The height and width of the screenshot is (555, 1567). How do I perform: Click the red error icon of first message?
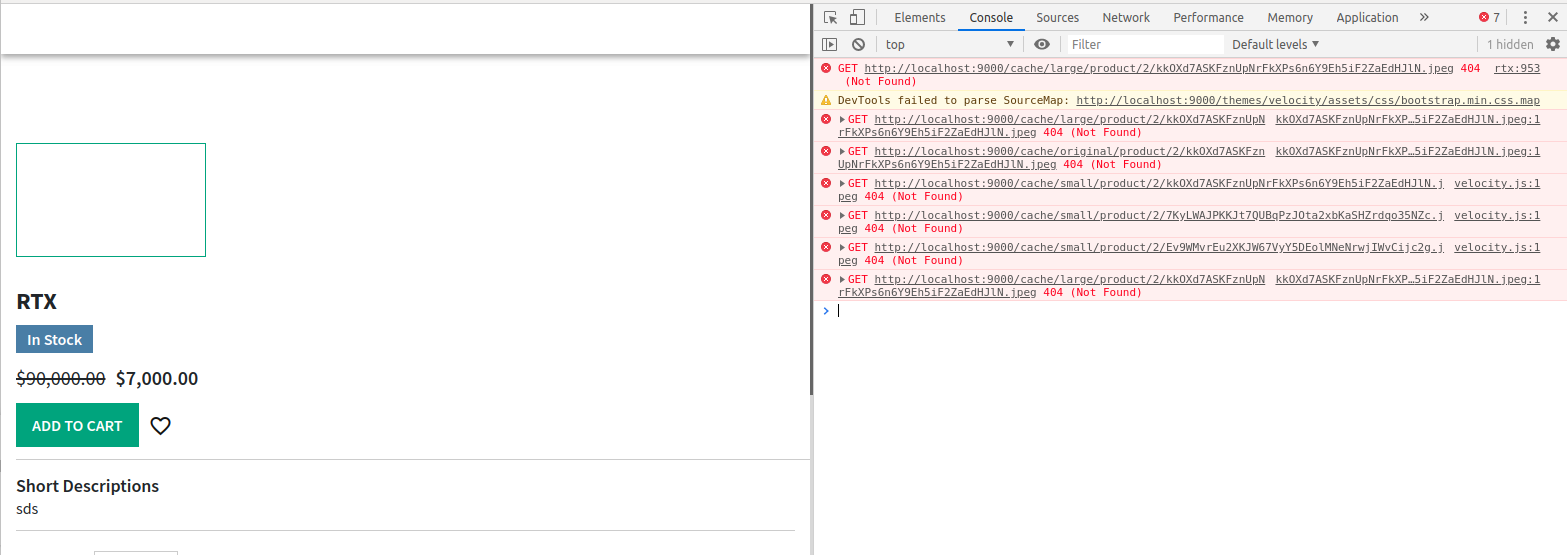[x=826, y=68]
